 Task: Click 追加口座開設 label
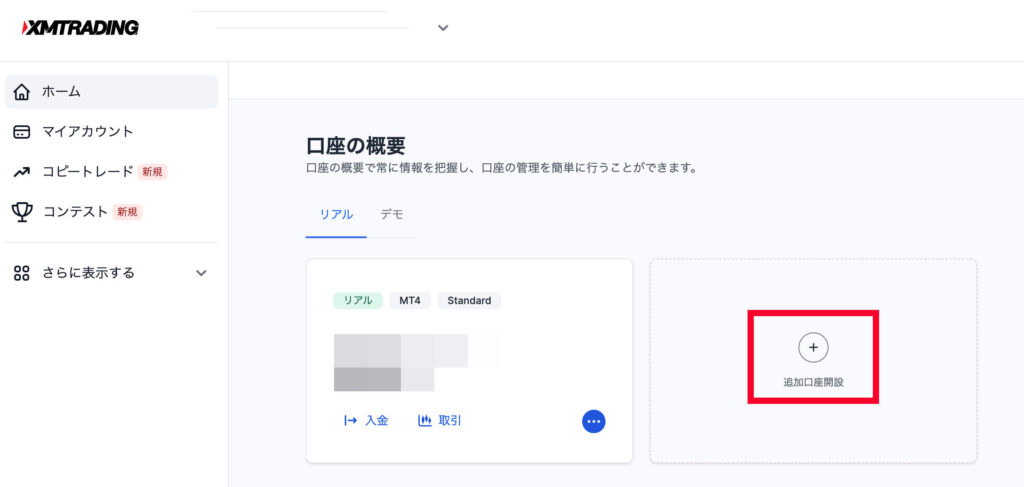coord(813,383)
